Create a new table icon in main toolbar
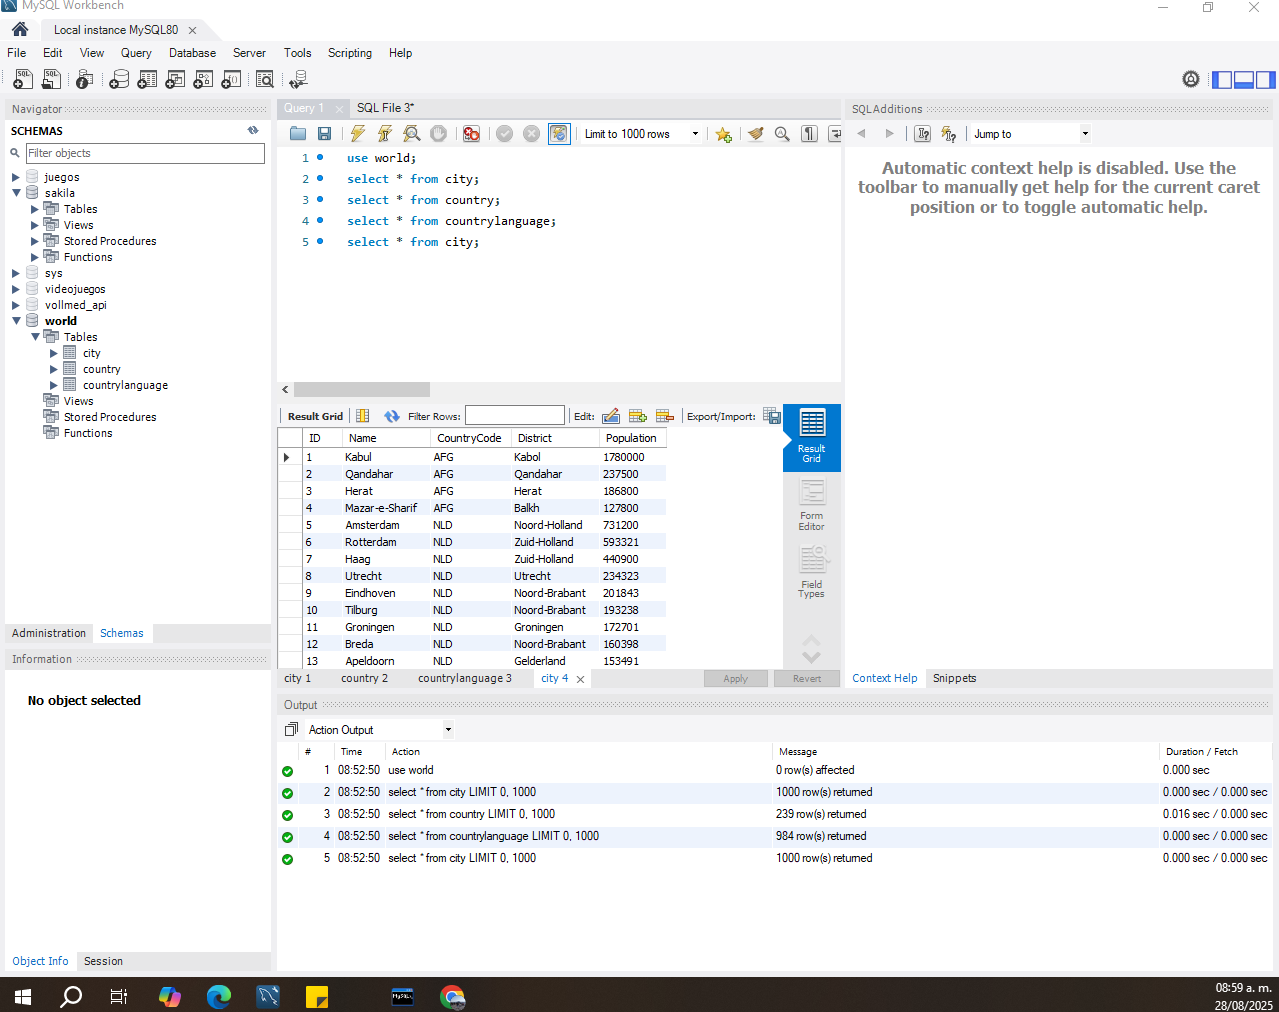 tap(147, 79)
